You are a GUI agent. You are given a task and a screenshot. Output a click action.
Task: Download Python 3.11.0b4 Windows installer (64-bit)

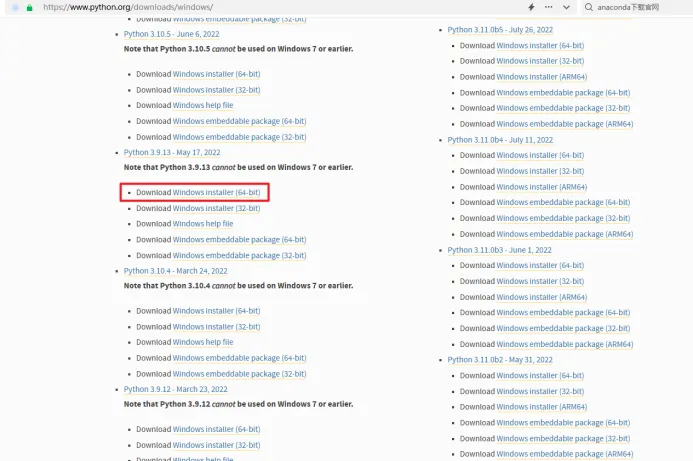[540, 155]
